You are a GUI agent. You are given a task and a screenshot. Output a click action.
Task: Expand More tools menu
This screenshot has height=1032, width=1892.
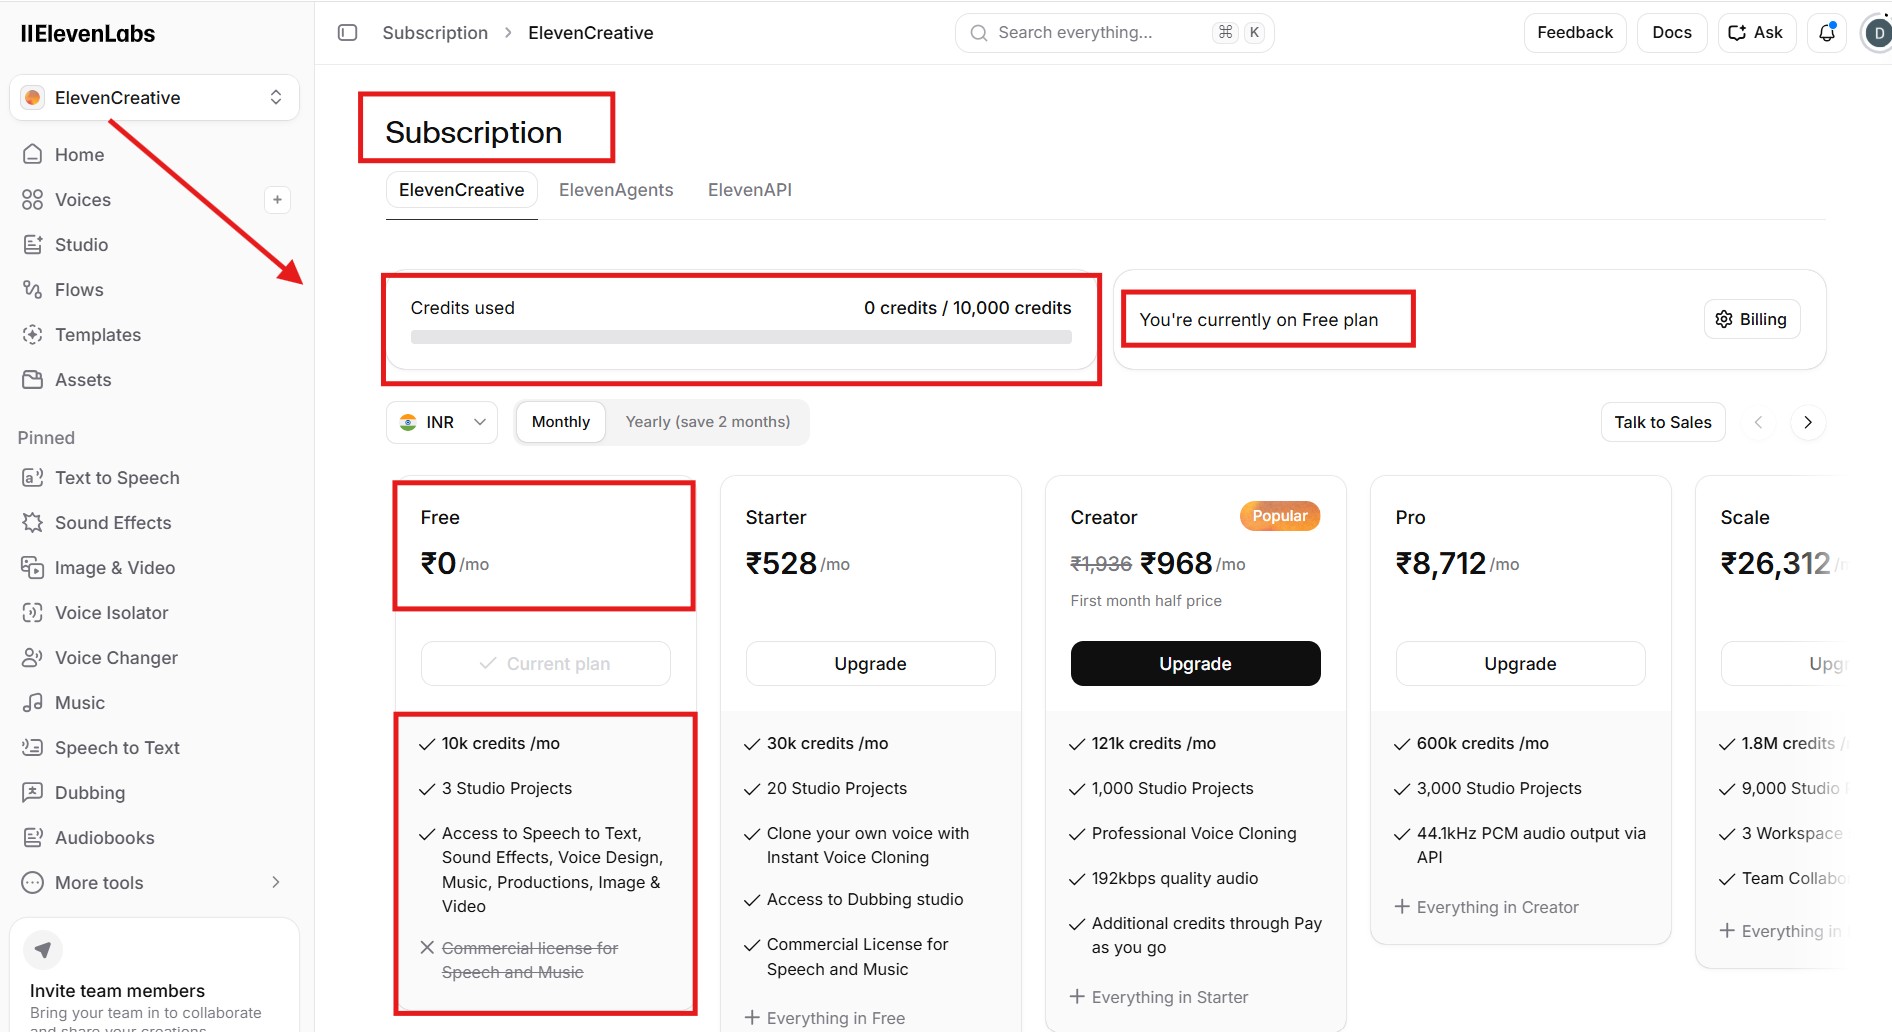pyautogui.click(x=154, y=882)
